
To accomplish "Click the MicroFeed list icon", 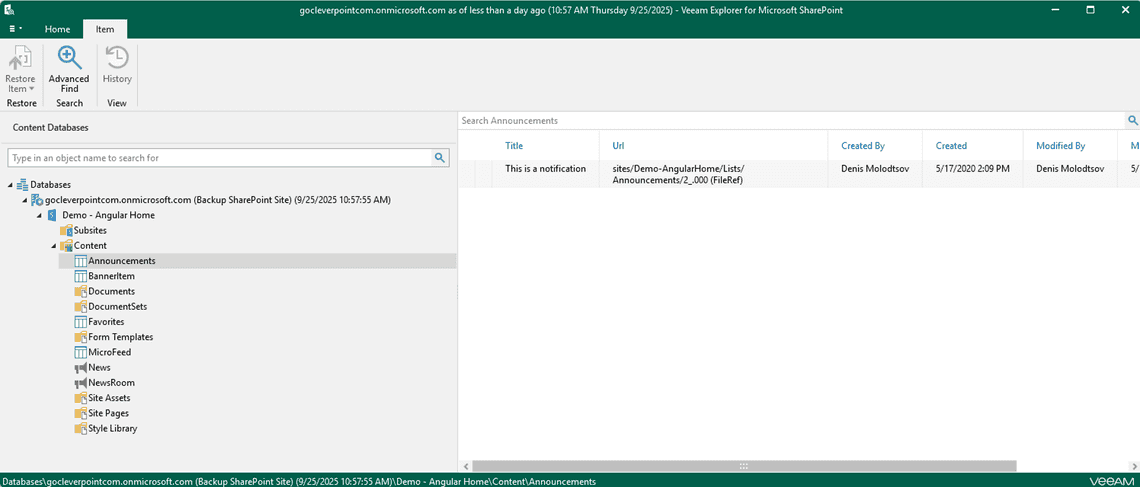I will pyautogui.click(x=81, y=353).
